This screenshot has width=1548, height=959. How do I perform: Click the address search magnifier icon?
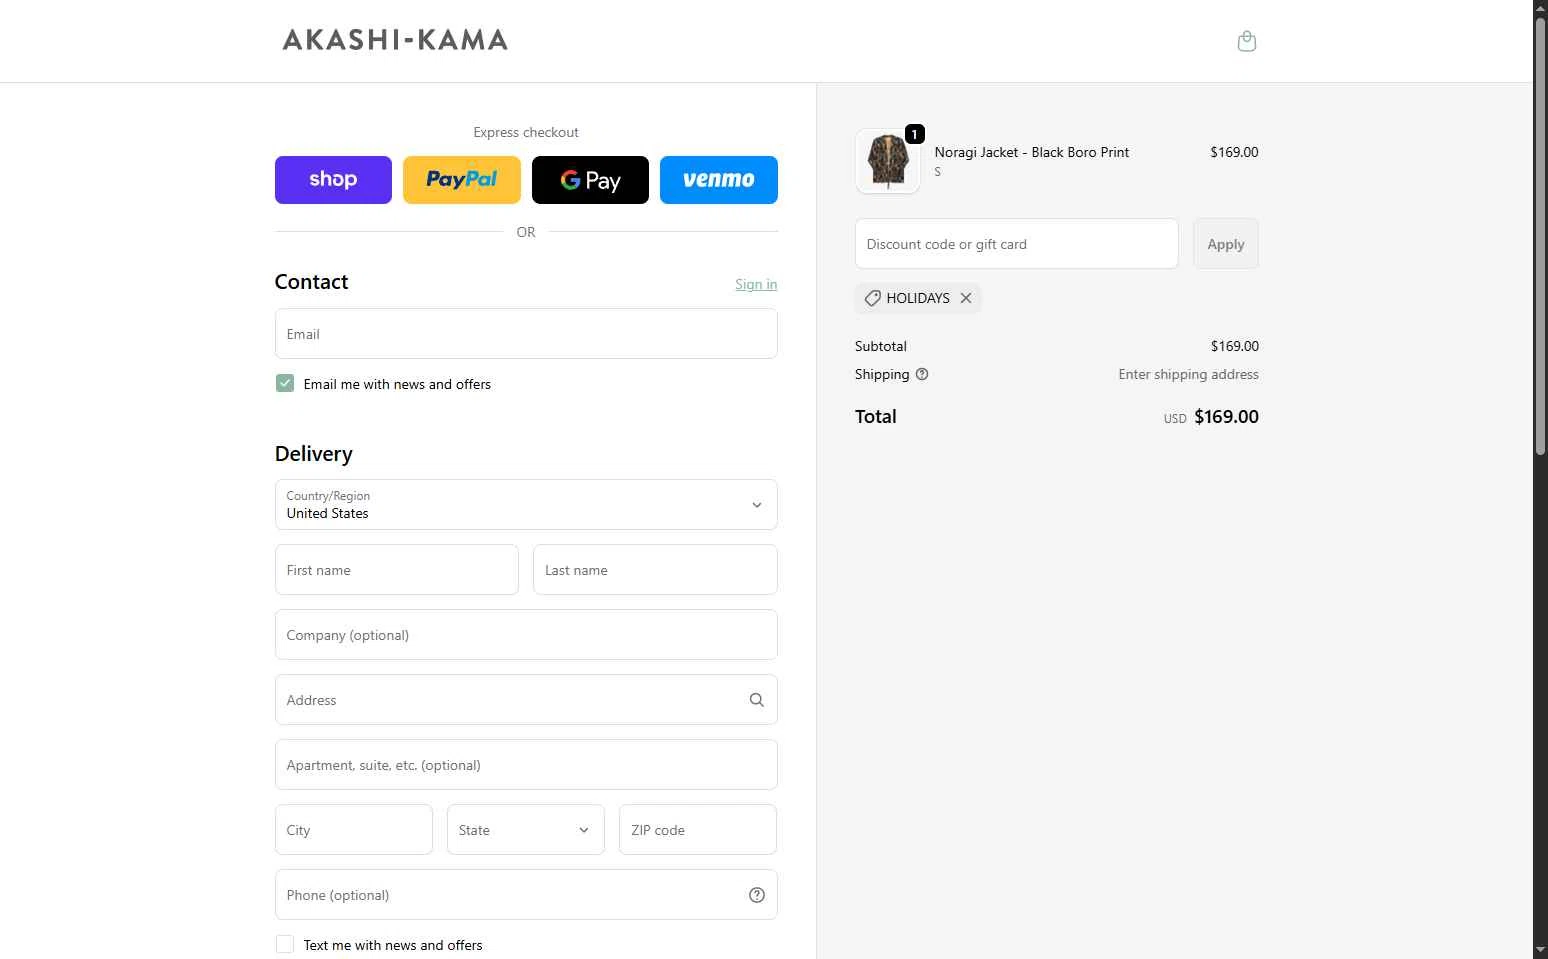756,700
